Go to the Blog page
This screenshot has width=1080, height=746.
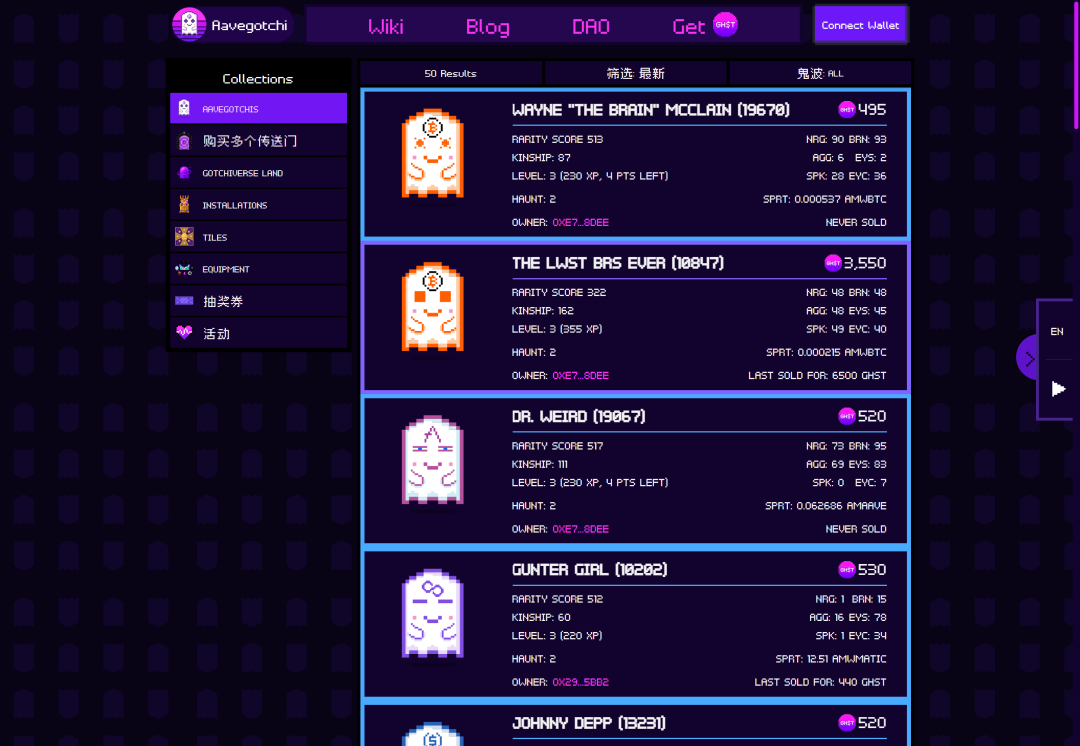487,26
